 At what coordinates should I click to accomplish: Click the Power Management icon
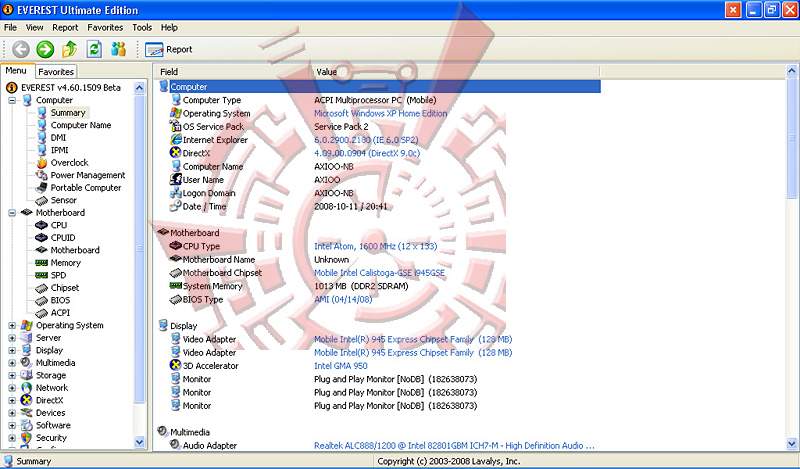(x=41, y=175)
